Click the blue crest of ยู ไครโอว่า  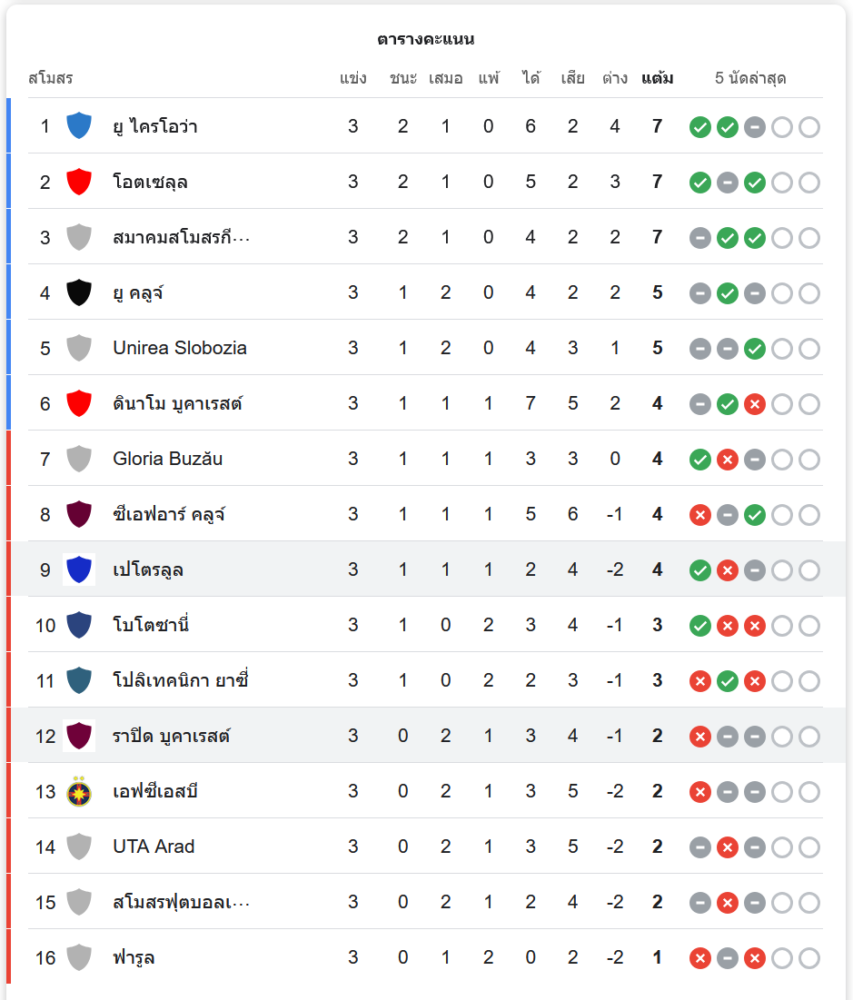79,126
